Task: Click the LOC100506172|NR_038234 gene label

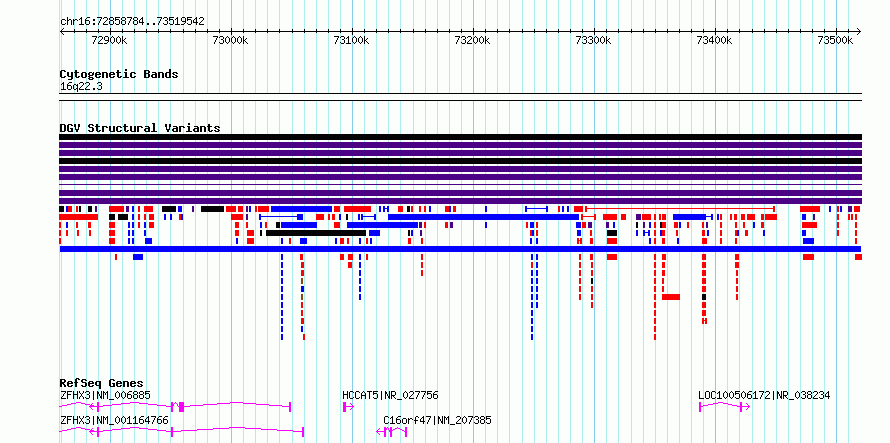Action: point(764,395)
